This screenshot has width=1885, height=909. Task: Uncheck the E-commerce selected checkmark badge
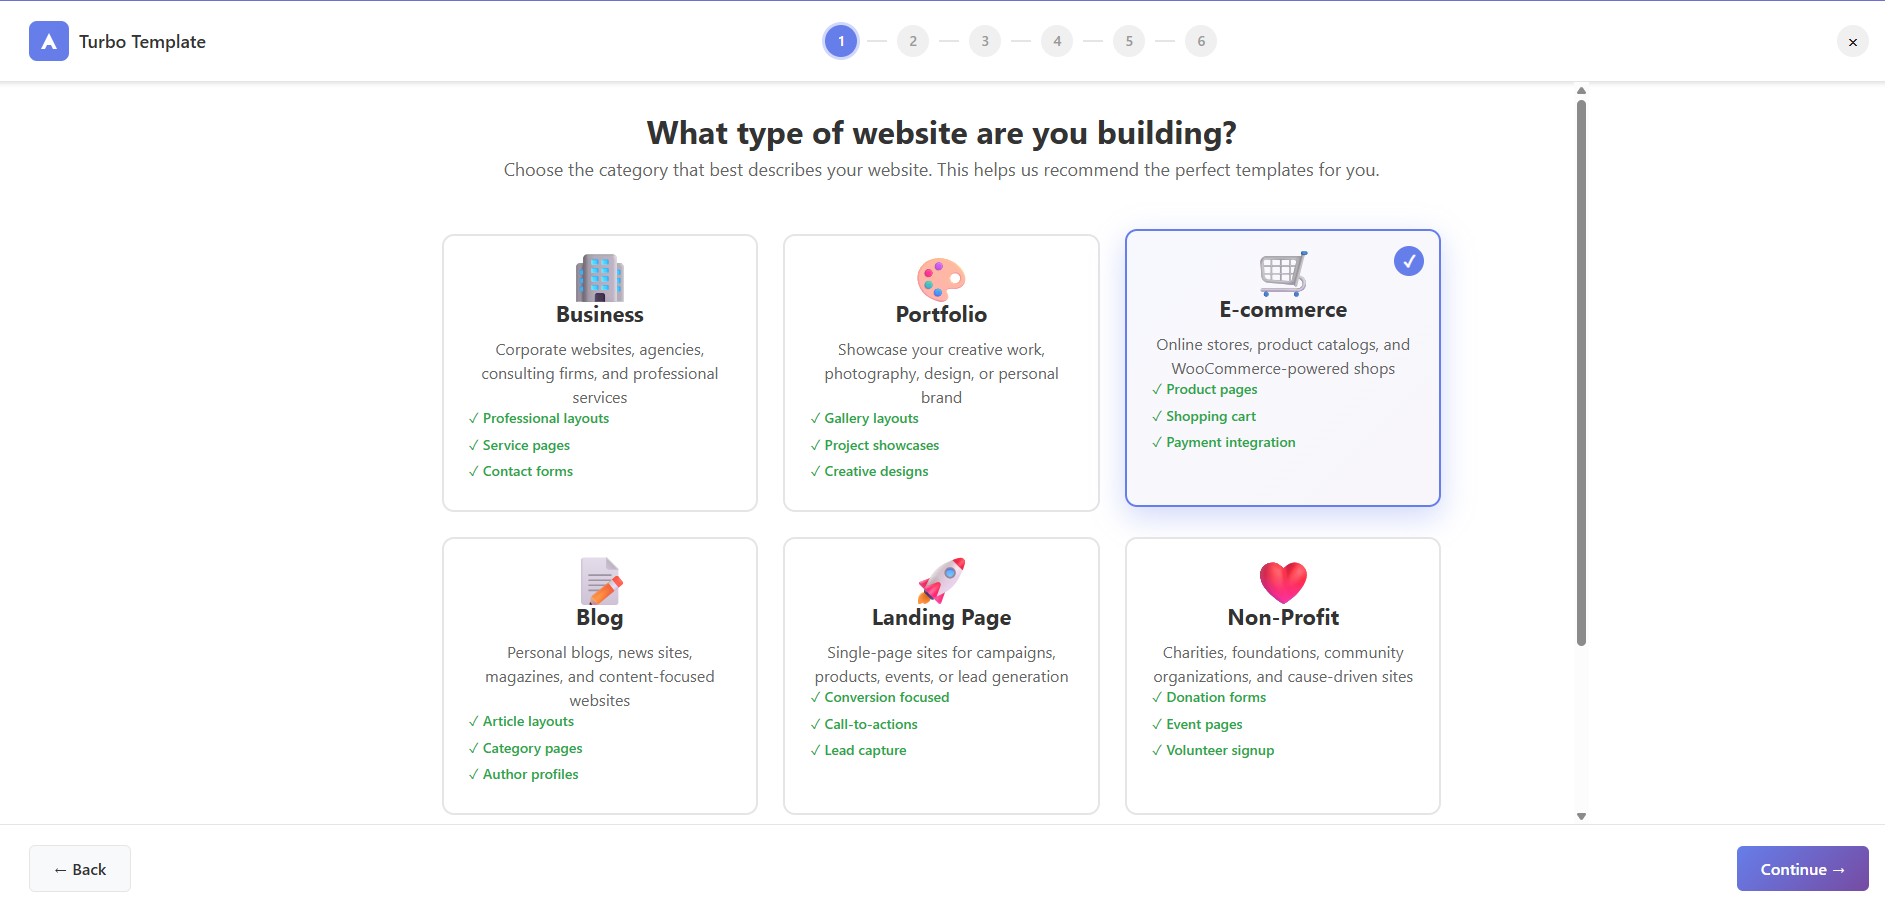pyautogui.click(x=1408, y=261)
